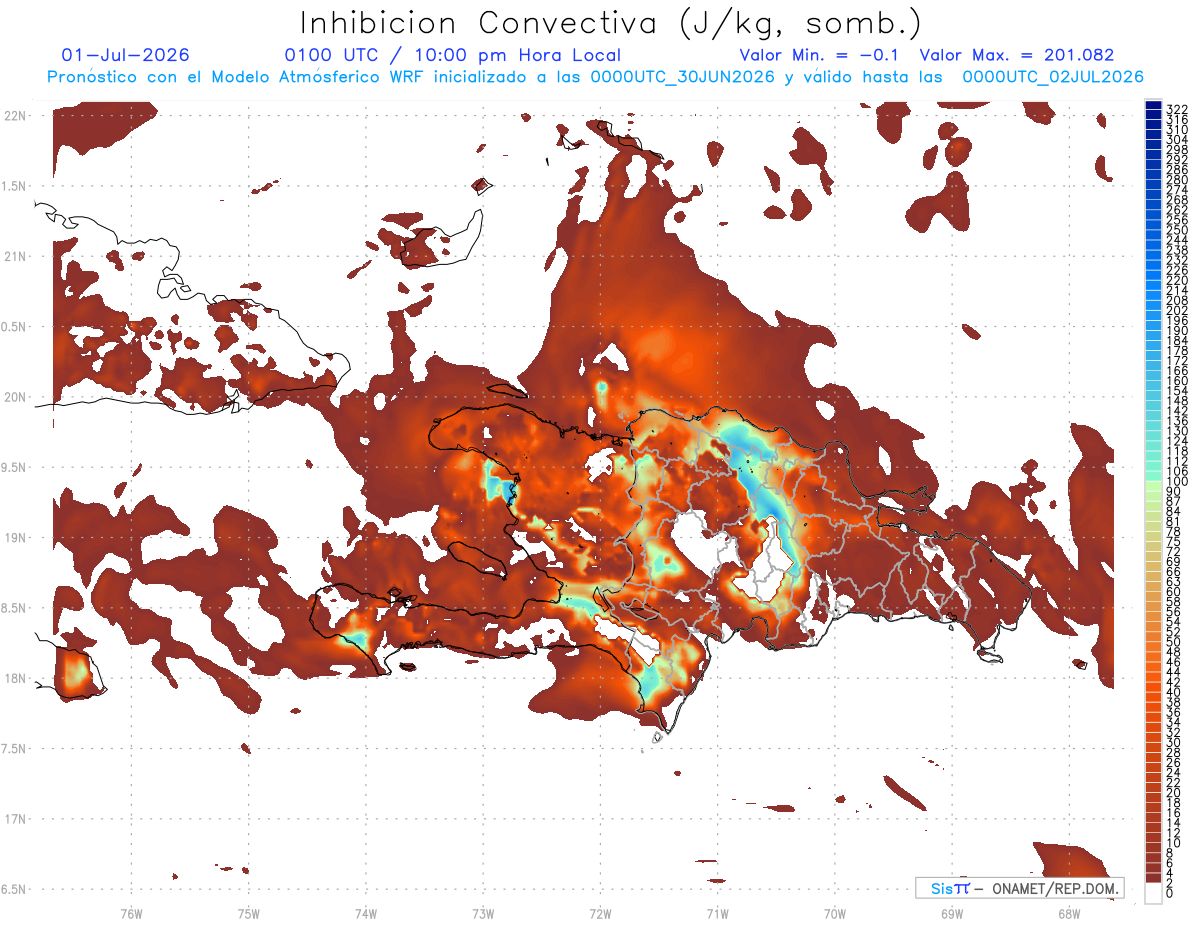Click the "17N" latitude label

coord(15,819)
